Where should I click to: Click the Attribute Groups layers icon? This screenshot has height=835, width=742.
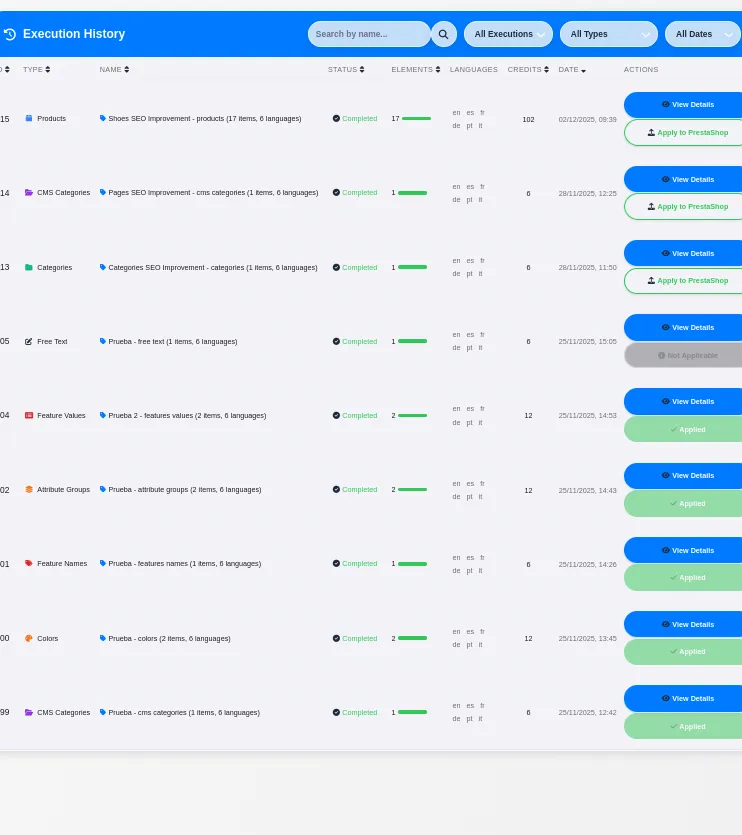pos(29,490)
